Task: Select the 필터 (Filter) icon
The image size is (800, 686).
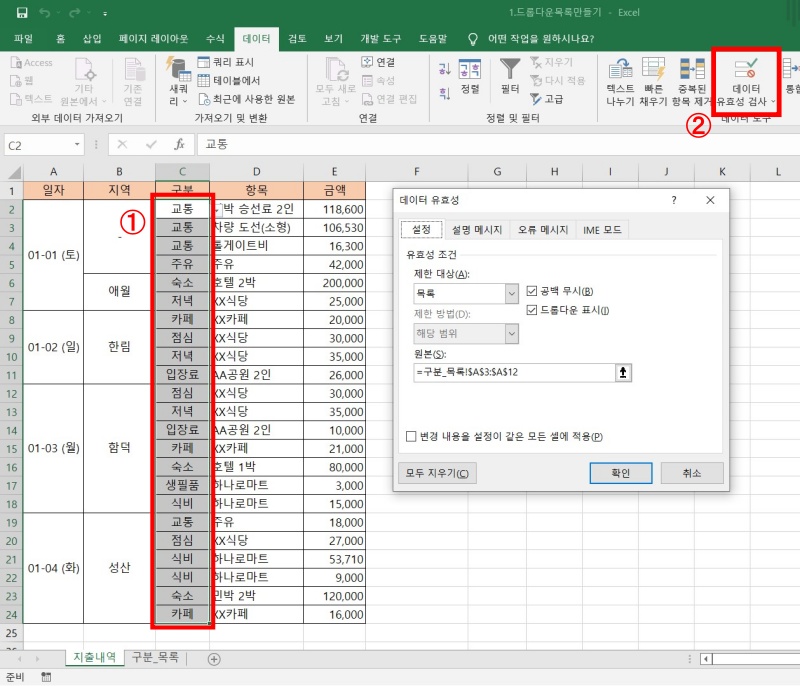Action: (509, 76)
